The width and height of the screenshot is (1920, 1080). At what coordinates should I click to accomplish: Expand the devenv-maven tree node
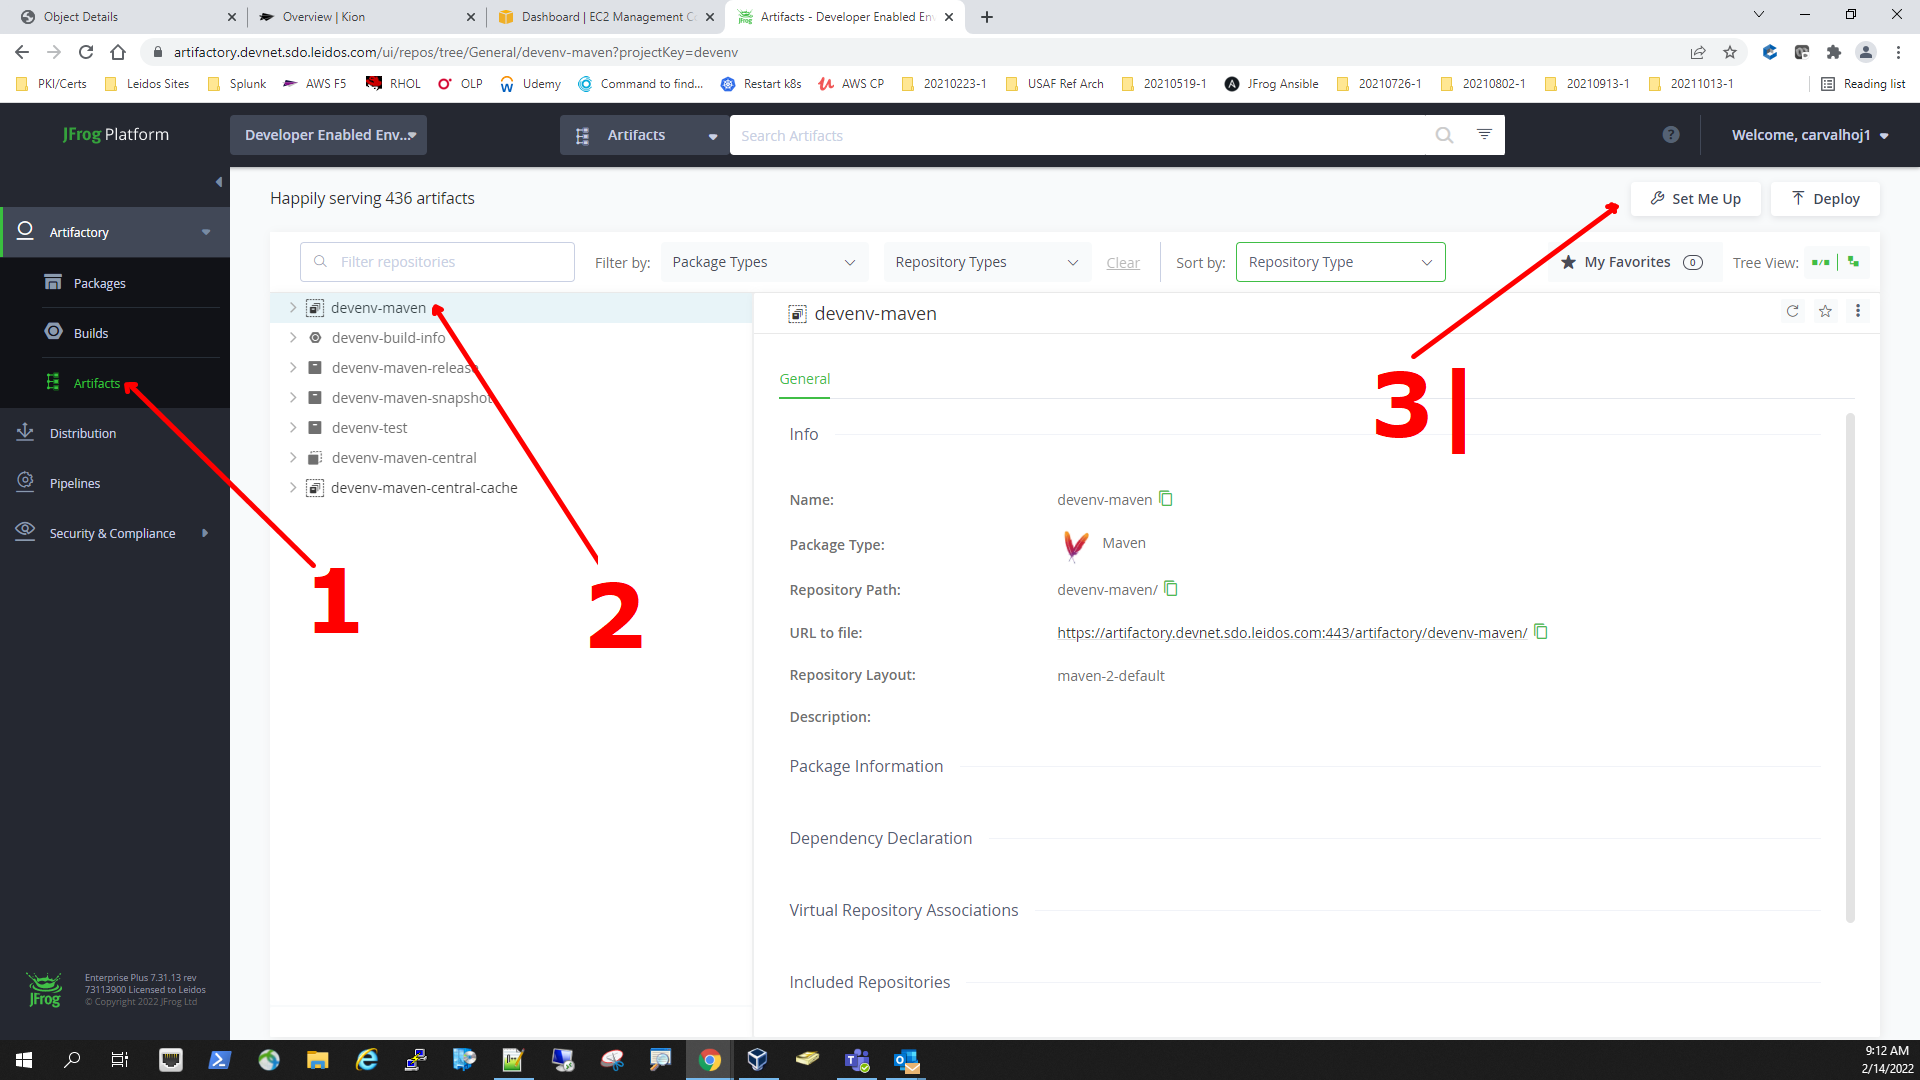tap(293, 308)
